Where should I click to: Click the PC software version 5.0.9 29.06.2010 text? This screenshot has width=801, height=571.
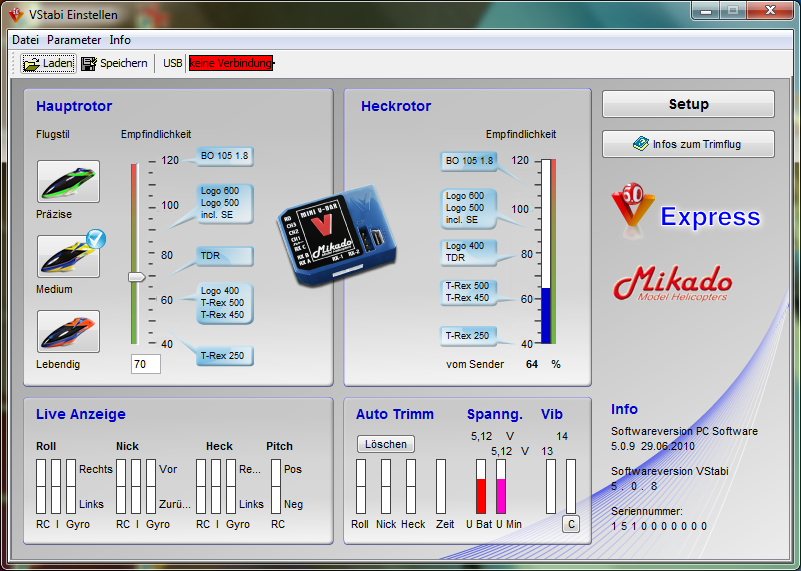pos(653,446)
